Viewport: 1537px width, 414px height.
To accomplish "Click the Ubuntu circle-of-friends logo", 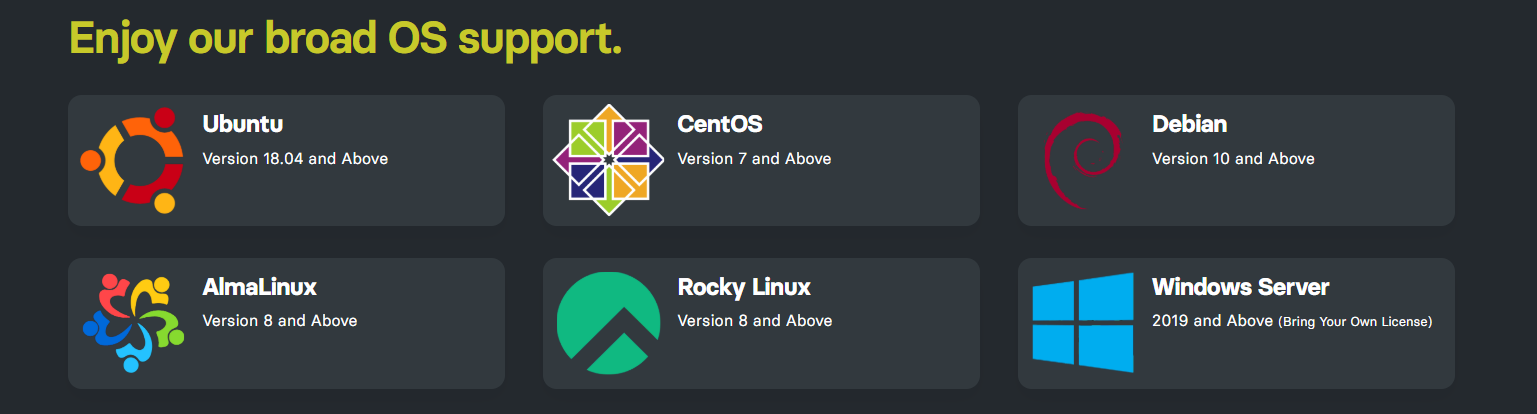I will click(x=131, y=160).
